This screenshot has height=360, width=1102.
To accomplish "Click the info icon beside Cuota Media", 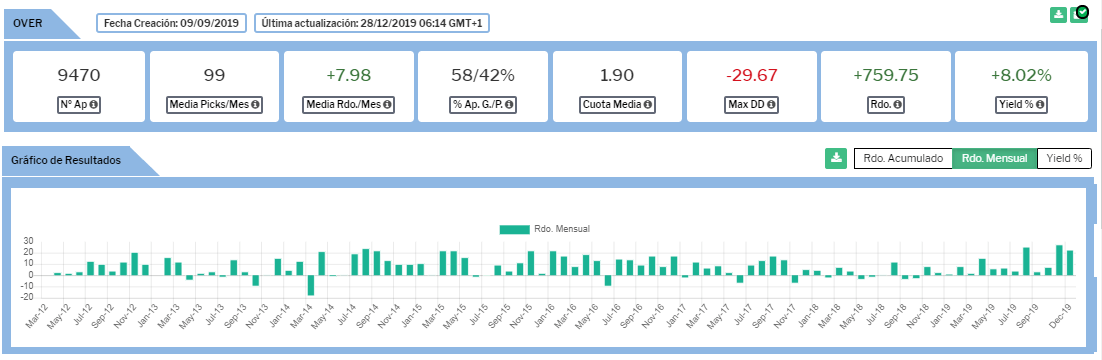I will [x=647, y=105].
